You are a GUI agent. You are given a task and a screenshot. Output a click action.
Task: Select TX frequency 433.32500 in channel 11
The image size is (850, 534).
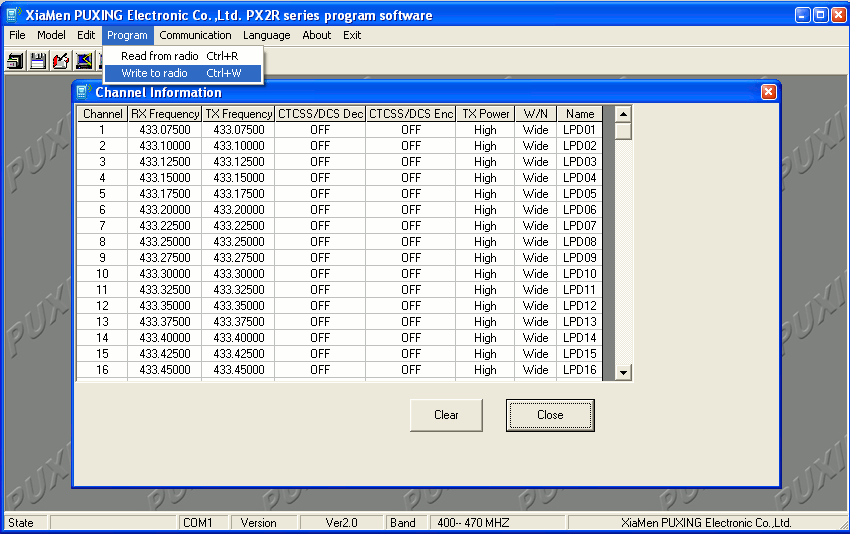tap(239, 290)
